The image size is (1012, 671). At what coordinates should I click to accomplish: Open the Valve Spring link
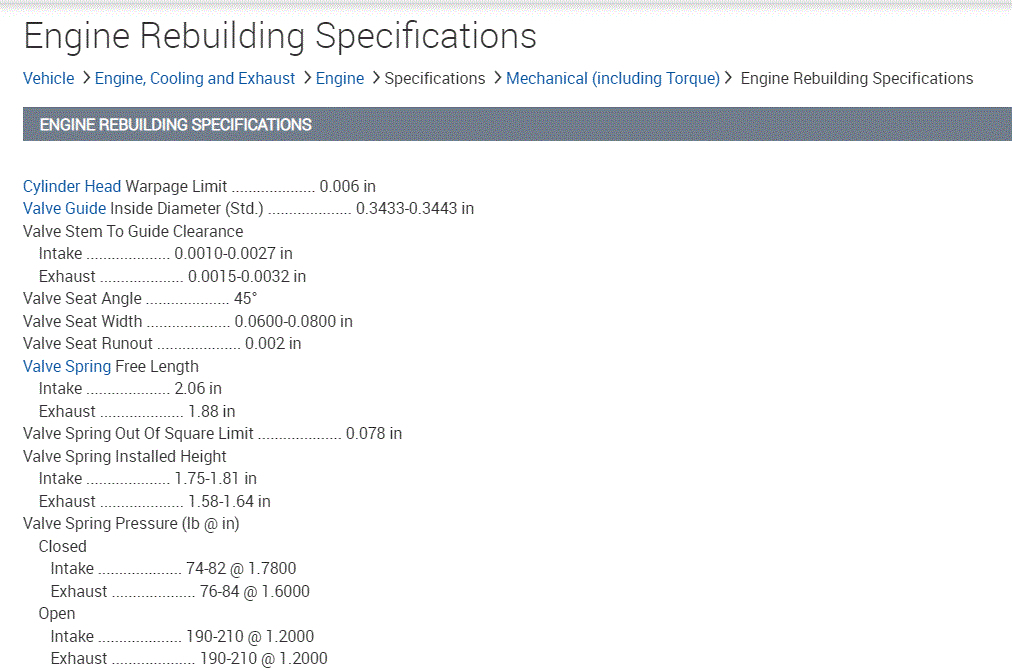67,366
